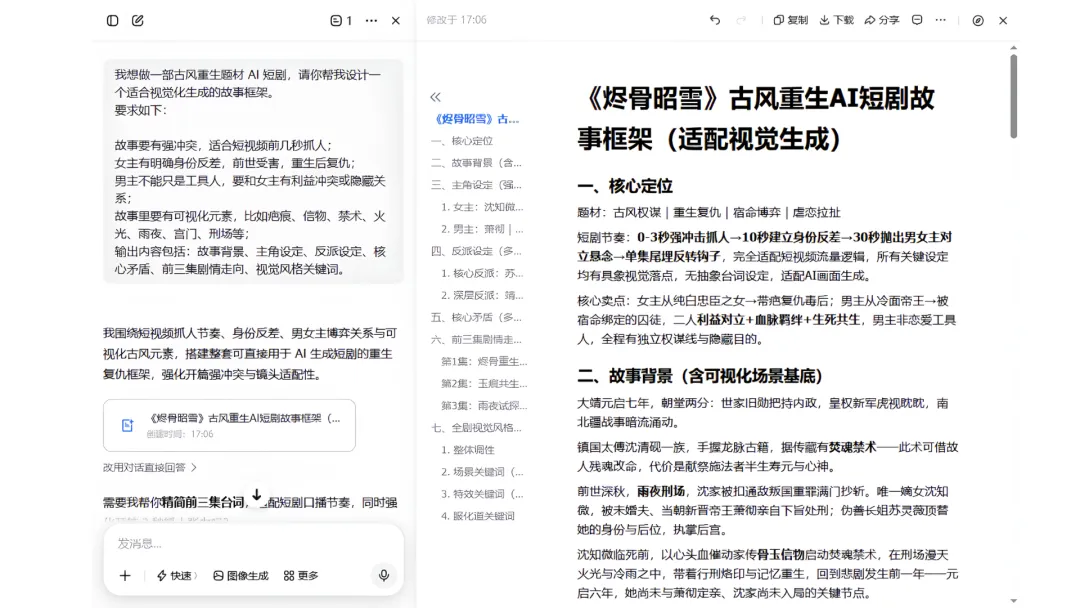1080x608 pixels.
Task: Go to outline item 1. 整体调性
Action: point(468,450)
